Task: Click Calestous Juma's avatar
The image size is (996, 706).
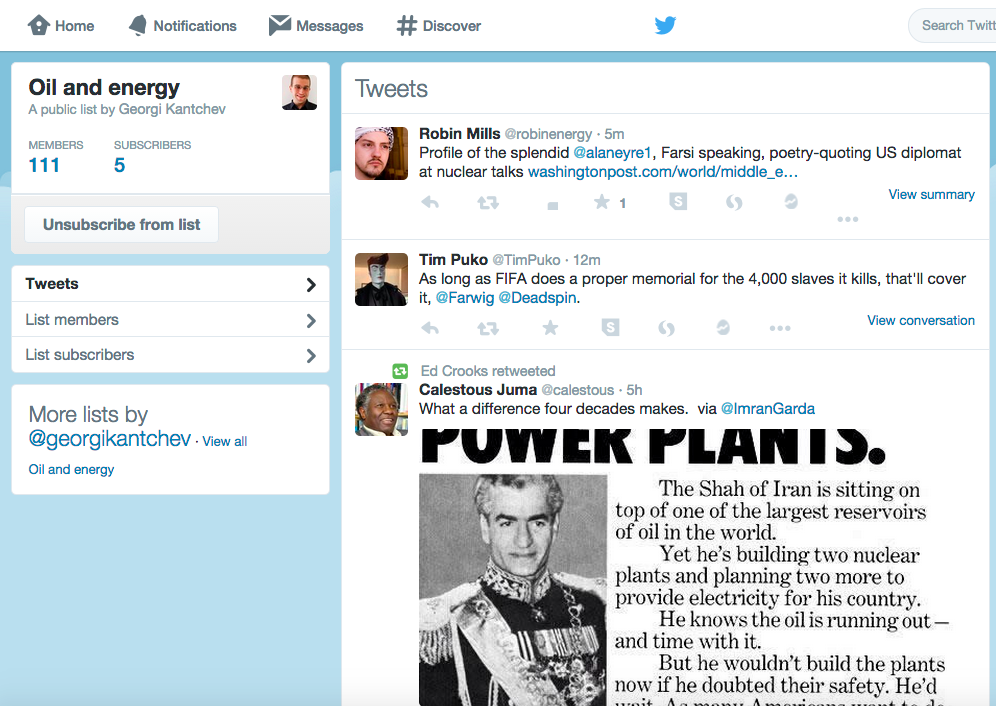Action: pos(381,409)
